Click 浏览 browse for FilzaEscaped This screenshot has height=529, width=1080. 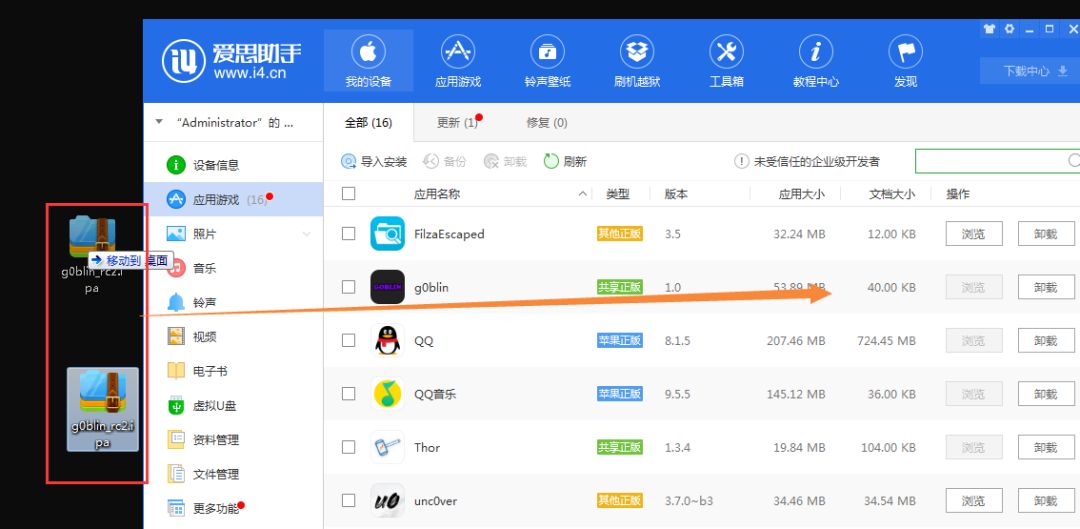[x=974, y=234]
